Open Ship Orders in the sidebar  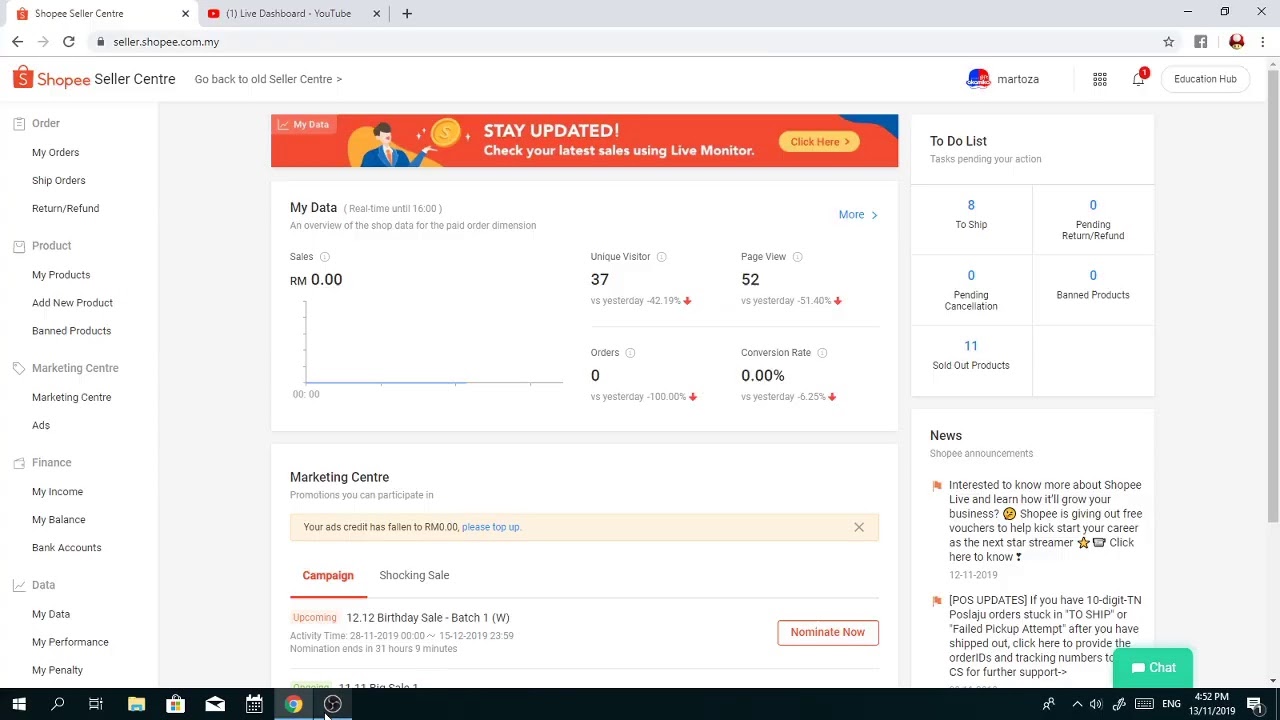click(x=58, y=181)
